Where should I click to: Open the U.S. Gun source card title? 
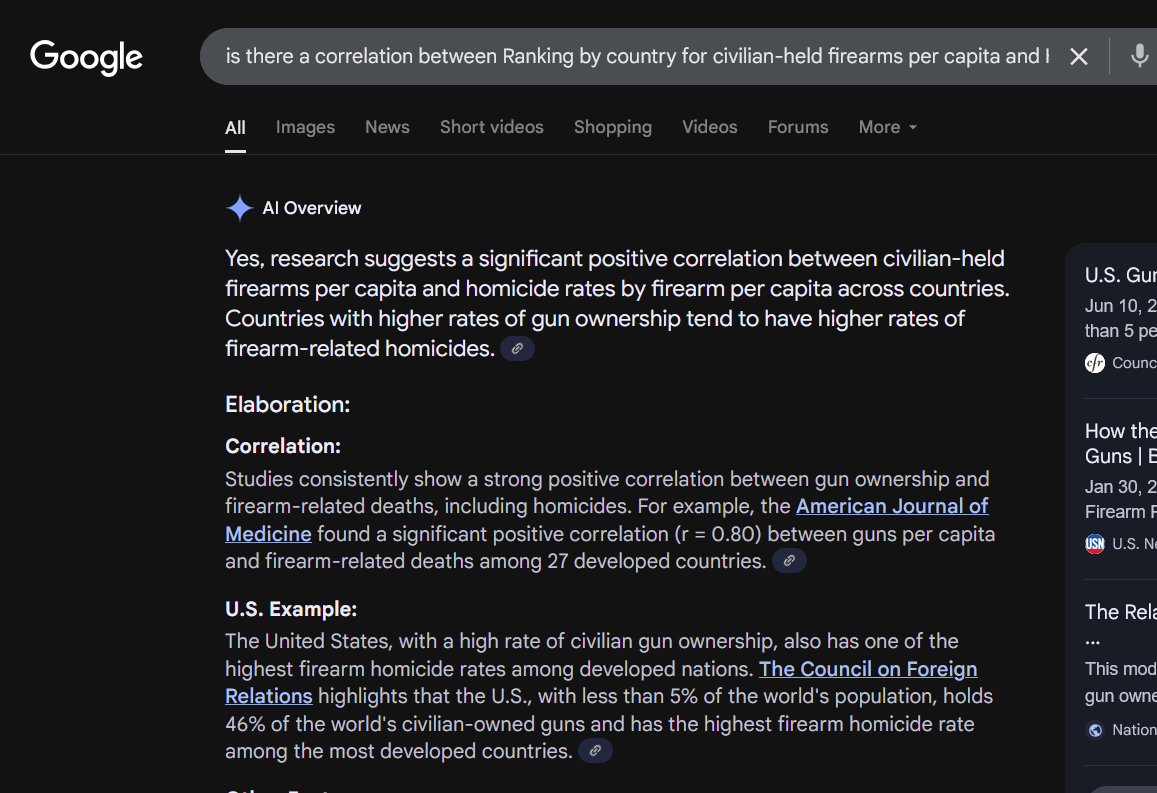(x=1120, y=275)
